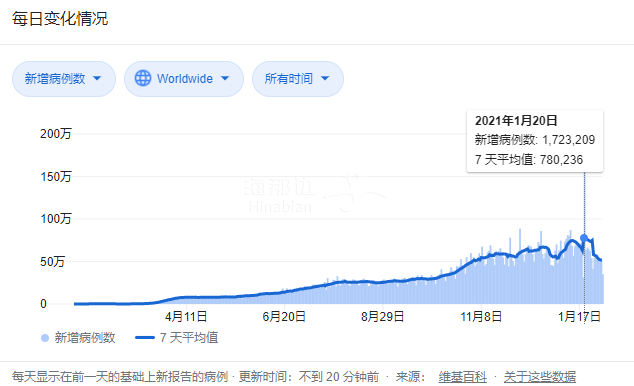Click the 1月17日 axis label

coord(579,316)
